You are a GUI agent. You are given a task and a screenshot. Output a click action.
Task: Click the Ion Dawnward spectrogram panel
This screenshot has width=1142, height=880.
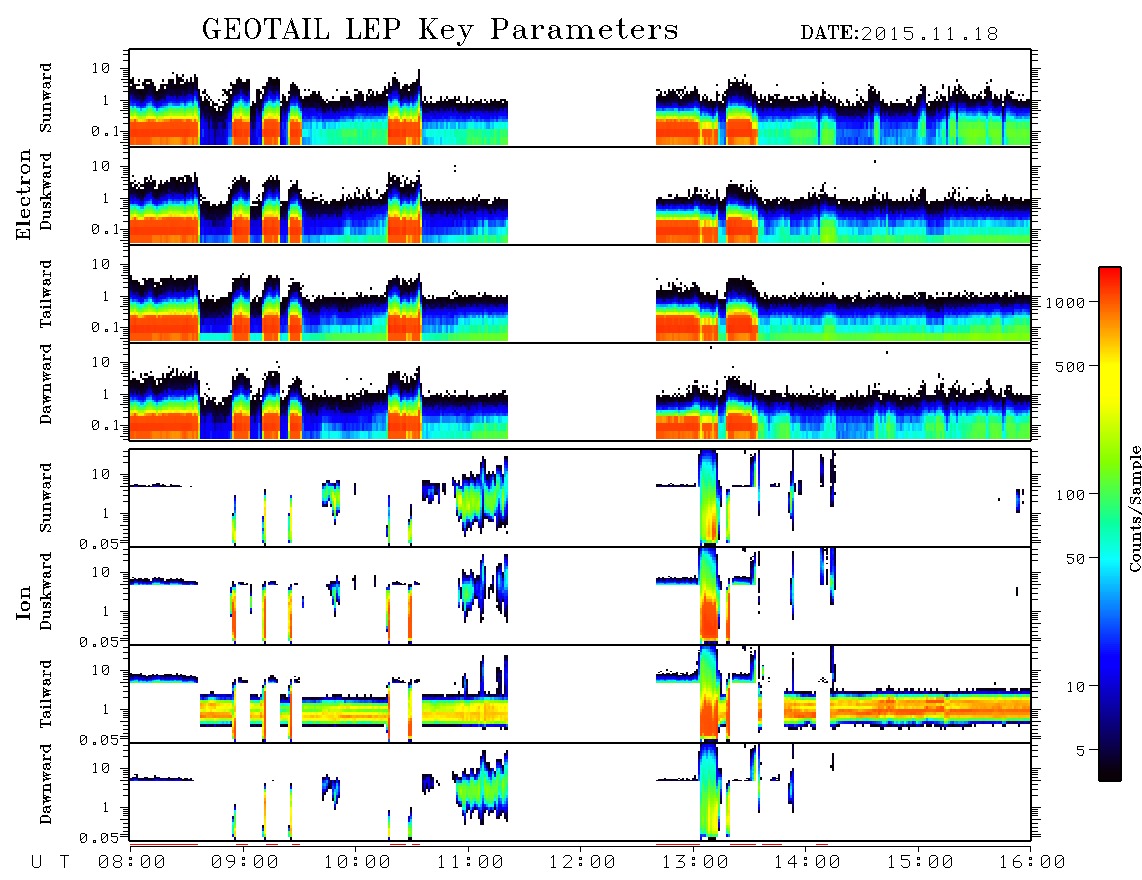pyautogui.click(x=580, y=792)
